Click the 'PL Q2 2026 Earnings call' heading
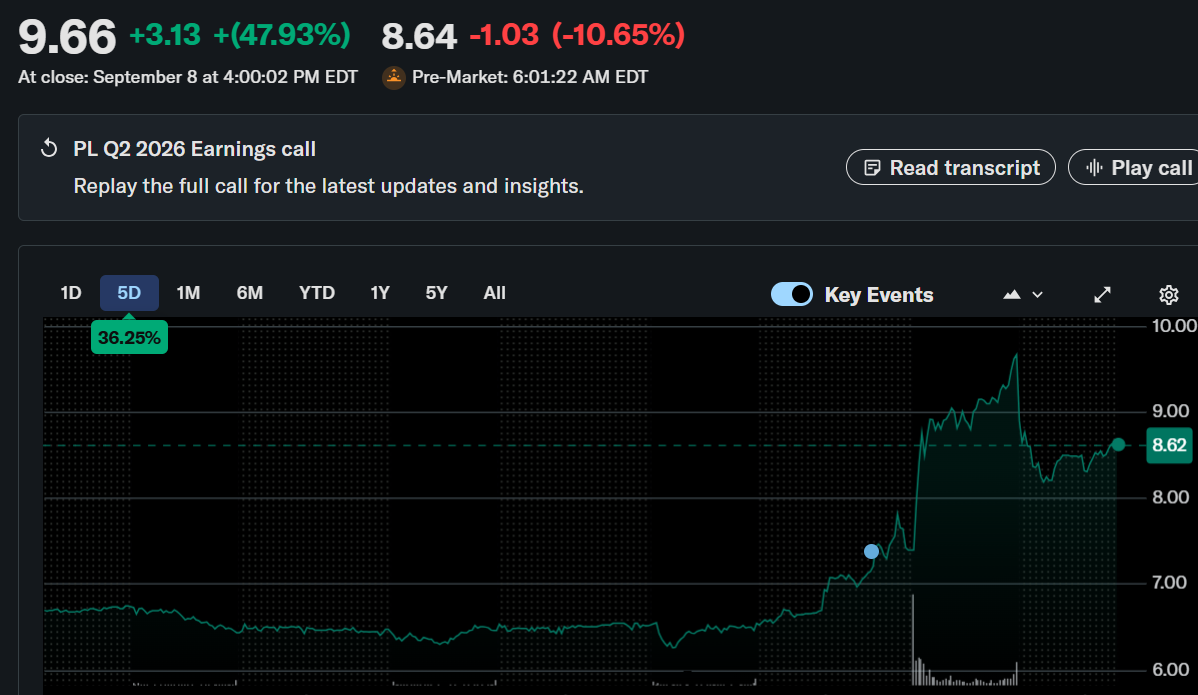The width and height of the screenshot is (1198, 695). pyautogui.click(x=194, y=149)
